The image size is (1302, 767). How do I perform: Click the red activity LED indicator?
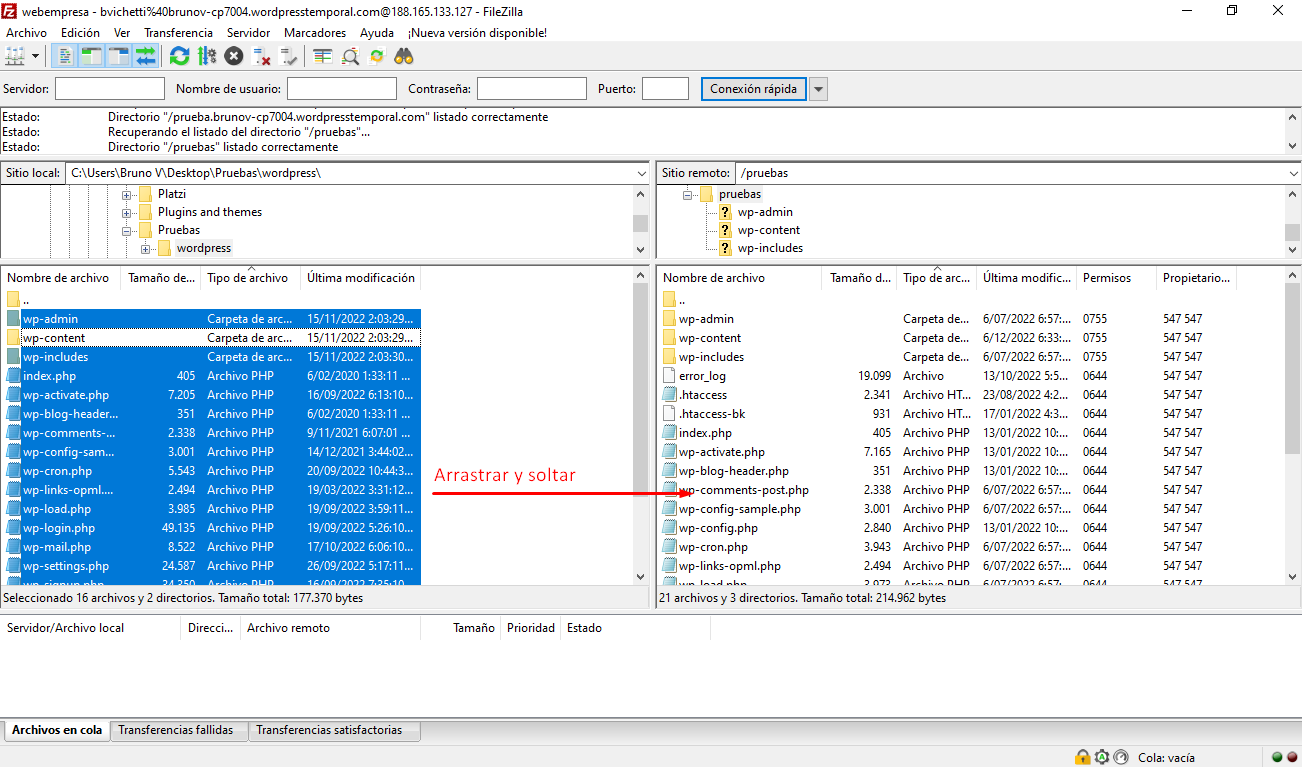(1291, 757)
